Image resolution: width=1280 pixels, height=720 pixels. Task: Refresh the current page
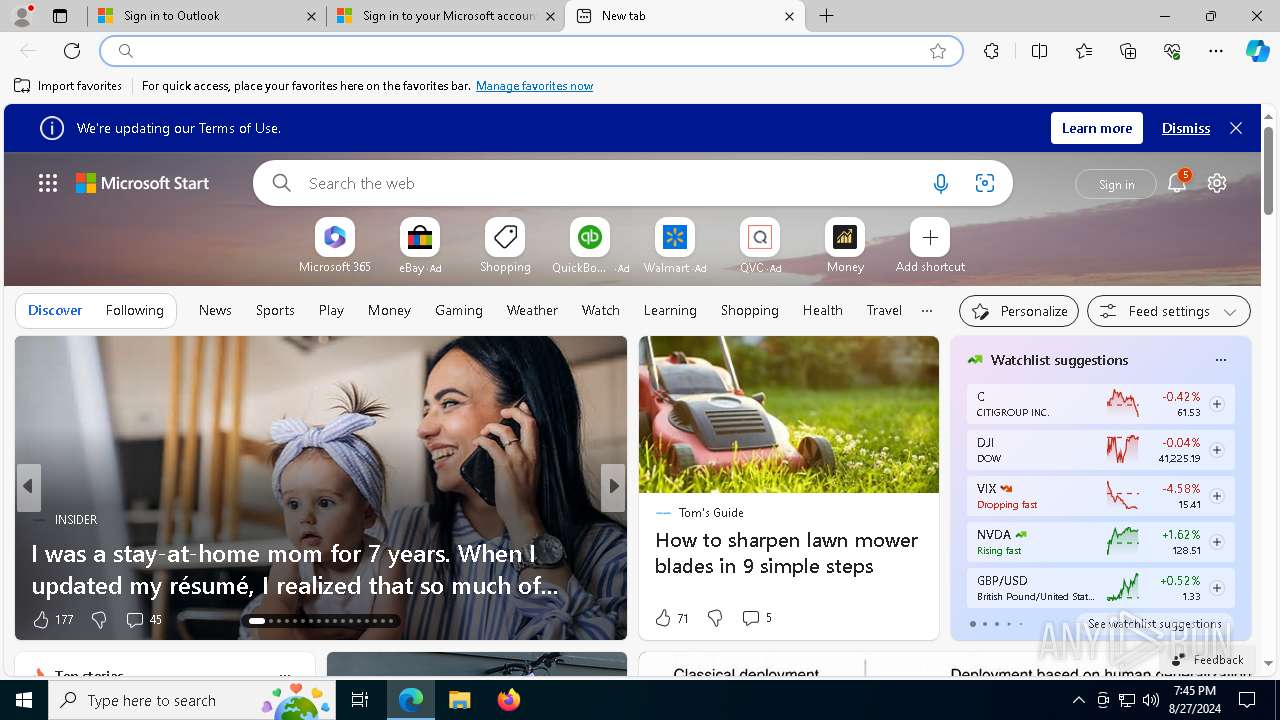click(x=72, y=51)
